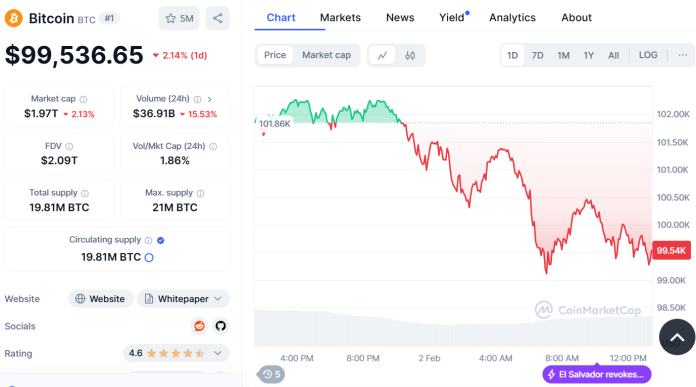Open the GitHub social link
The height and width of the screenshot is (387, 696).
pos(221,326)
